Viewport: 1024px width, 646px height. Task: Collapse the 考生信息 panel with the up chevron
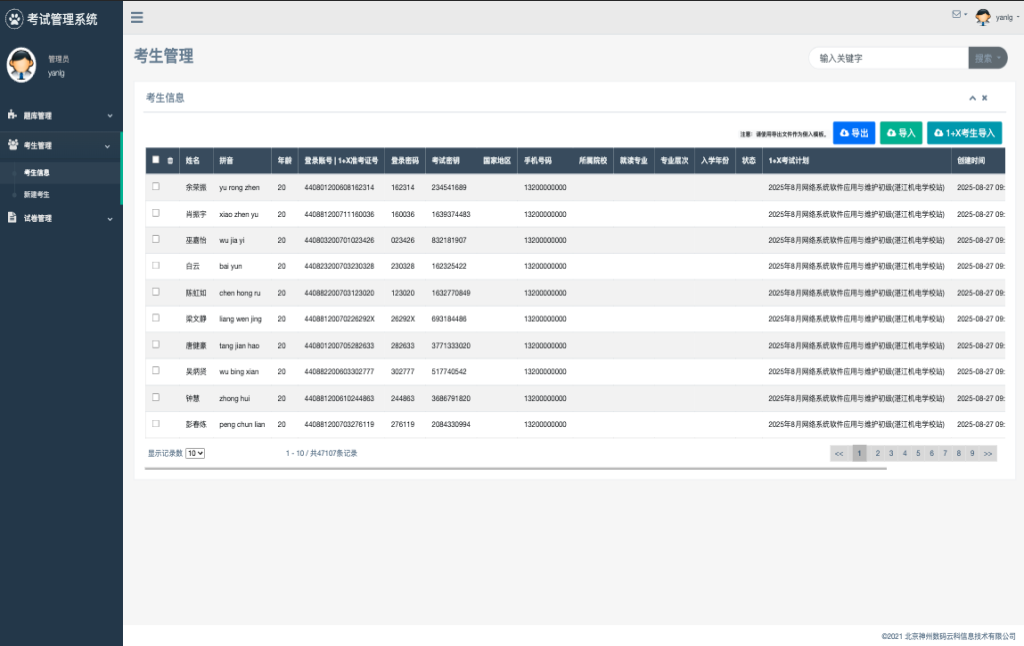[971, 98]
